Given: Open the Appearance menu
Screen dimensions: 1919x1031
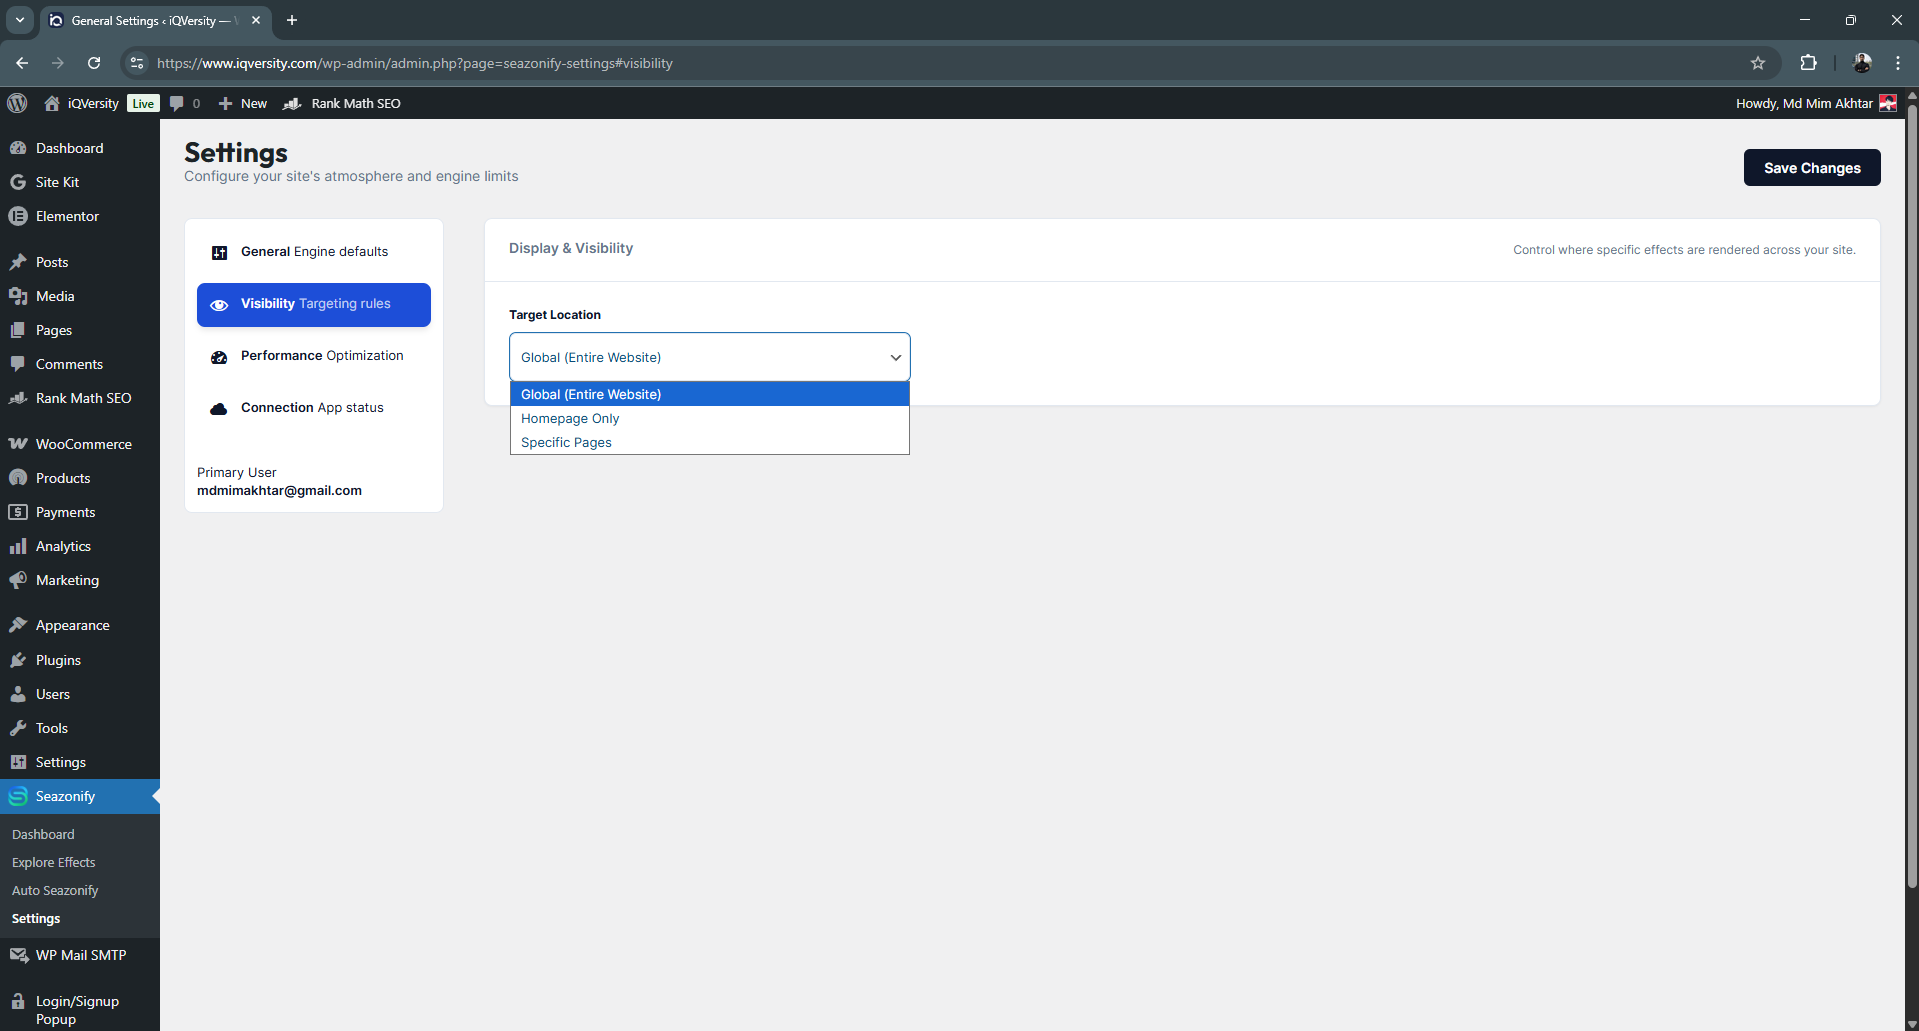Looking at the screenshot, I should tap(72, 624).
